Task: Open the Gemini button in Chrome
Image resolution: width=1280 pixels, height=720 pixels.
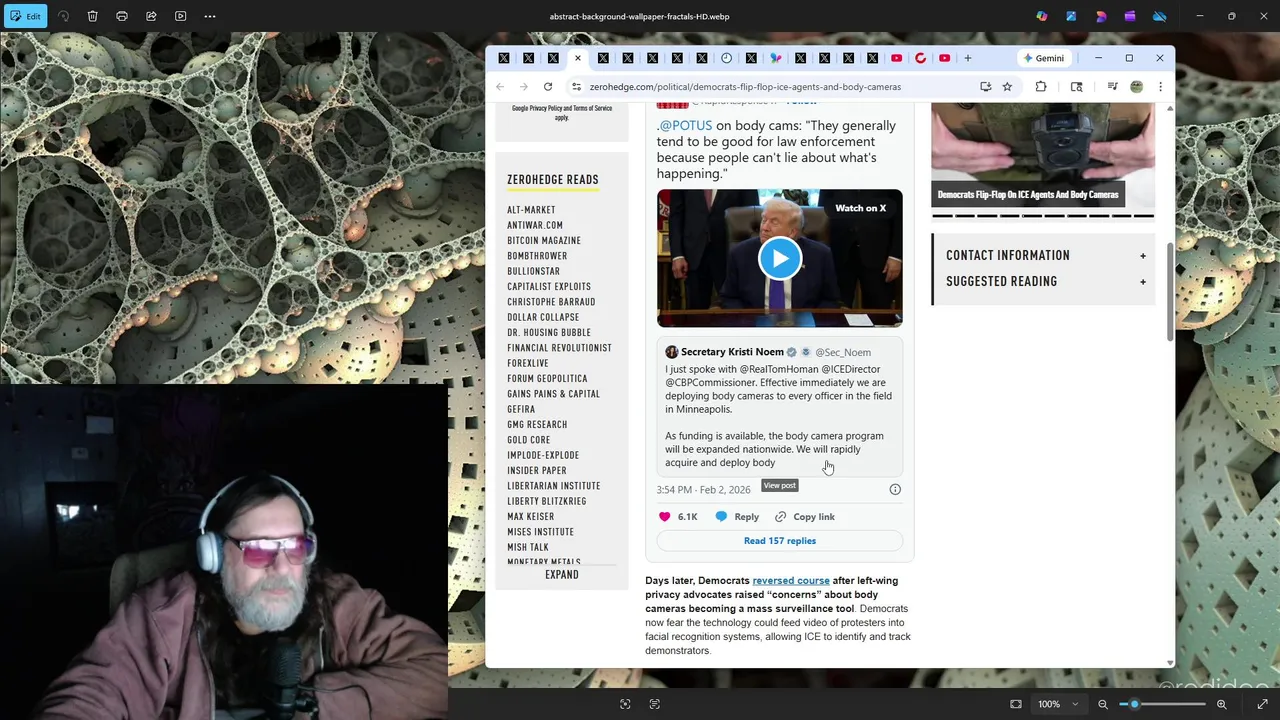Action: [x=1043, y=58]
